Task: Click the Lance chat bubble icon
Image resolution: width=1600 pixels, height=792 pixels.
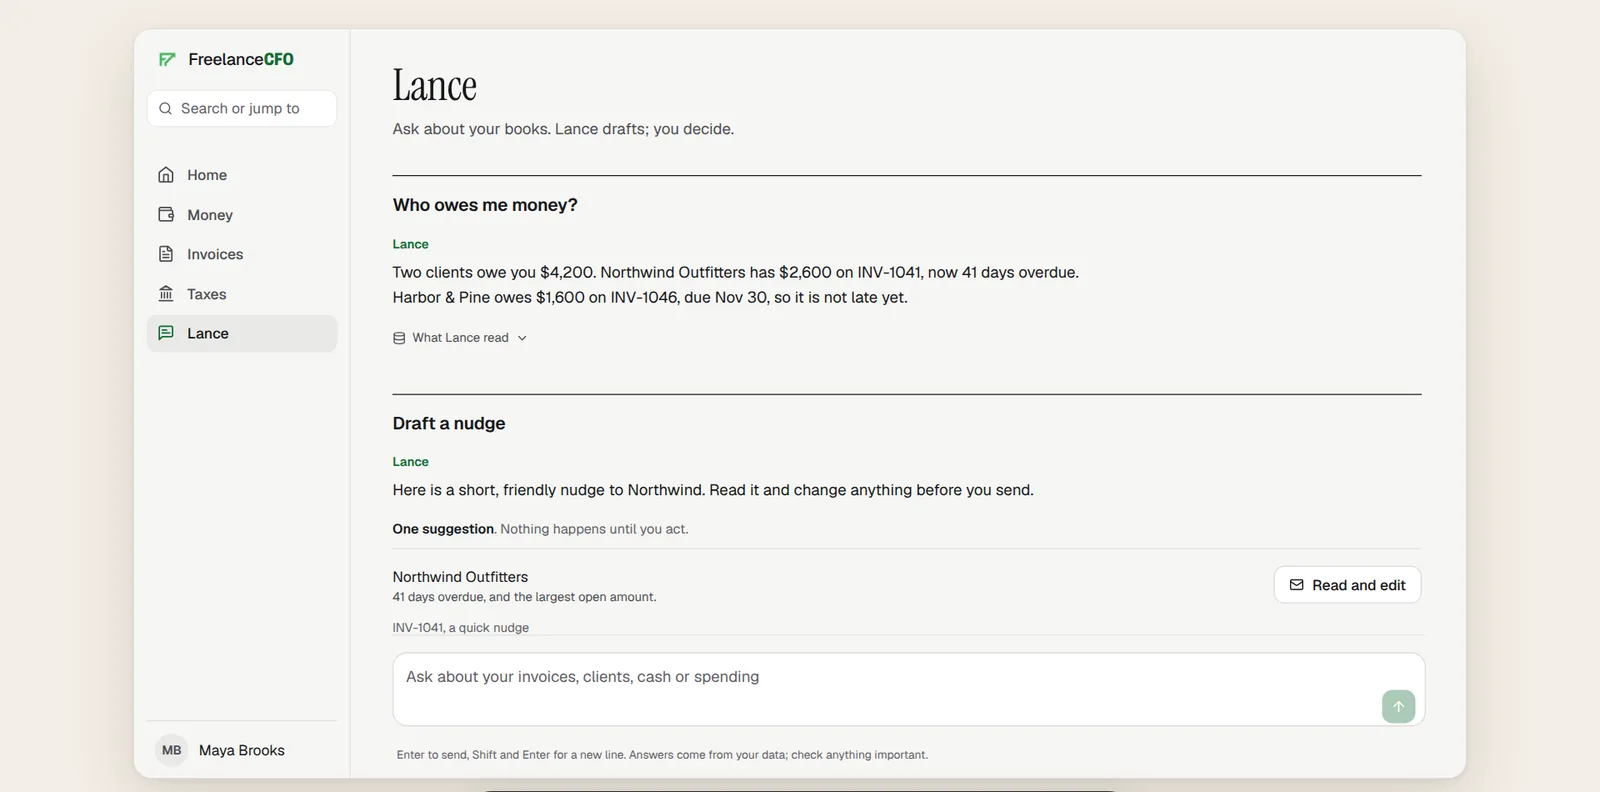Action: pos(166,333)
